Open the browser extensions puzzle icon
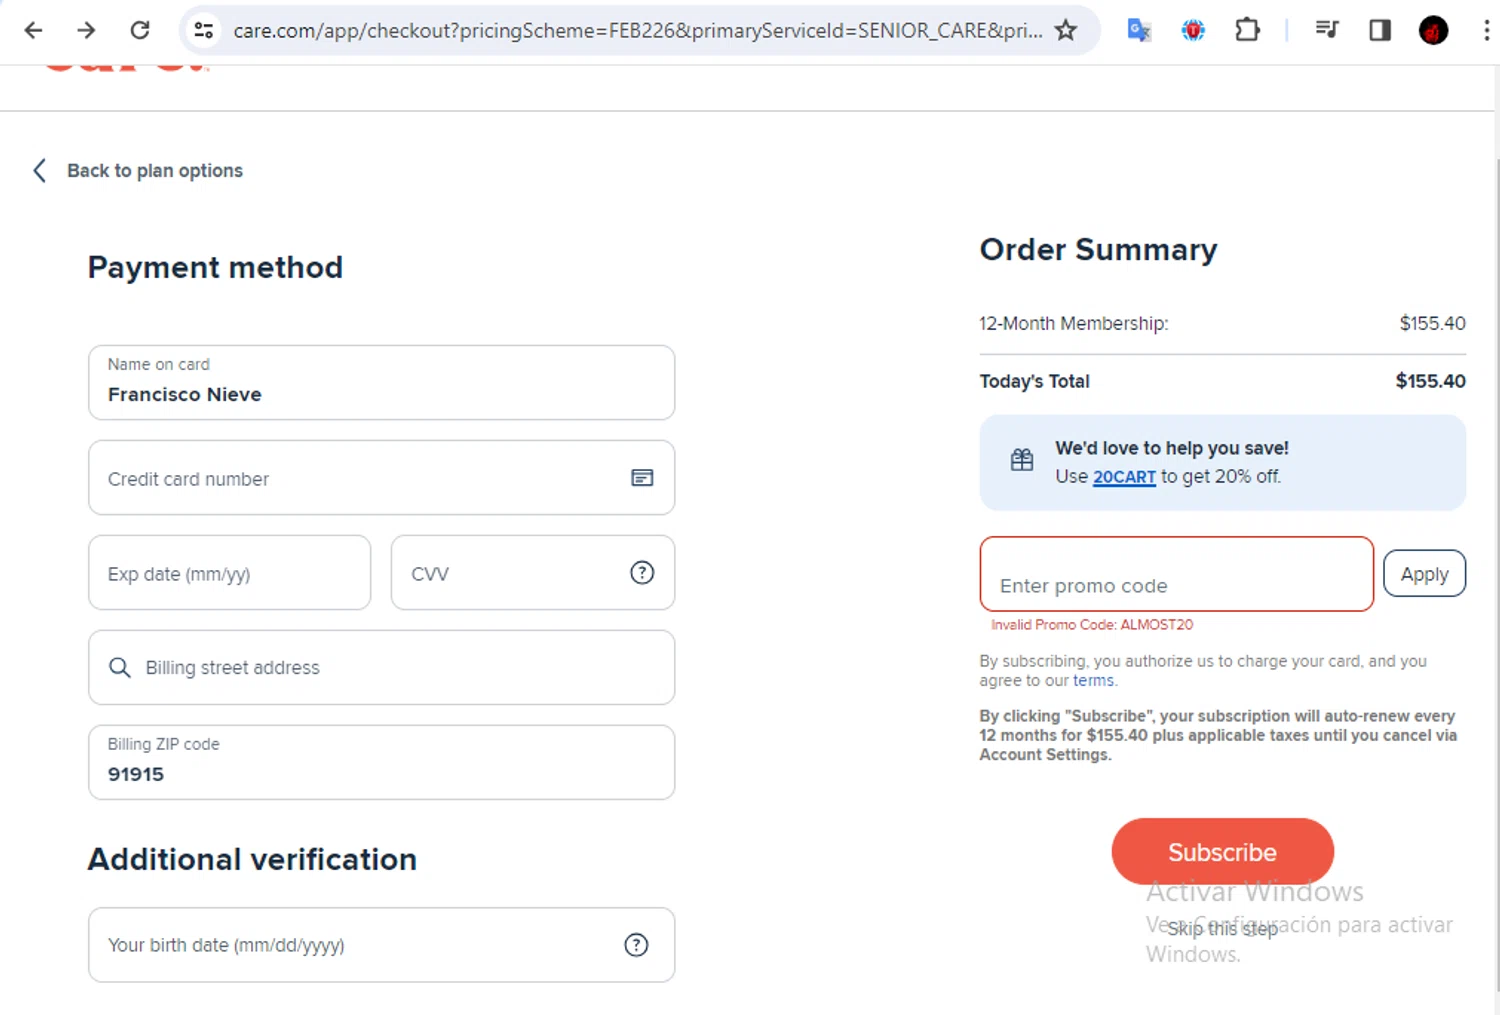This screenshot has height=1015, width=1500. [x=1247, y=30]
